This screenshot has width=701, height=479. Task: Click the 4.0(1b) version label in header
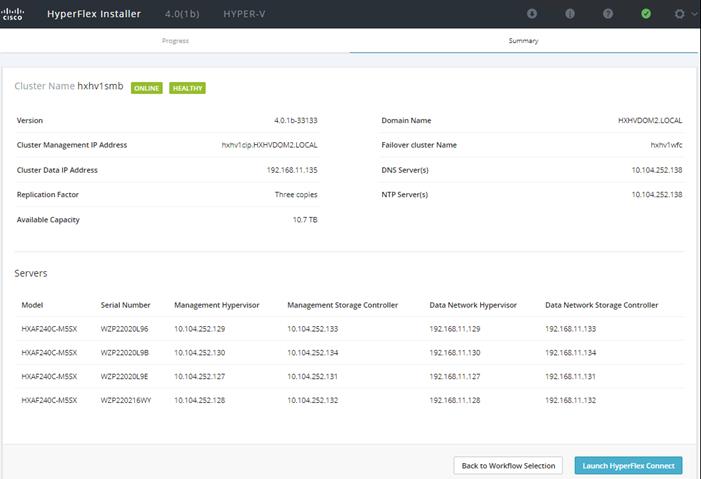click(182, 14)
